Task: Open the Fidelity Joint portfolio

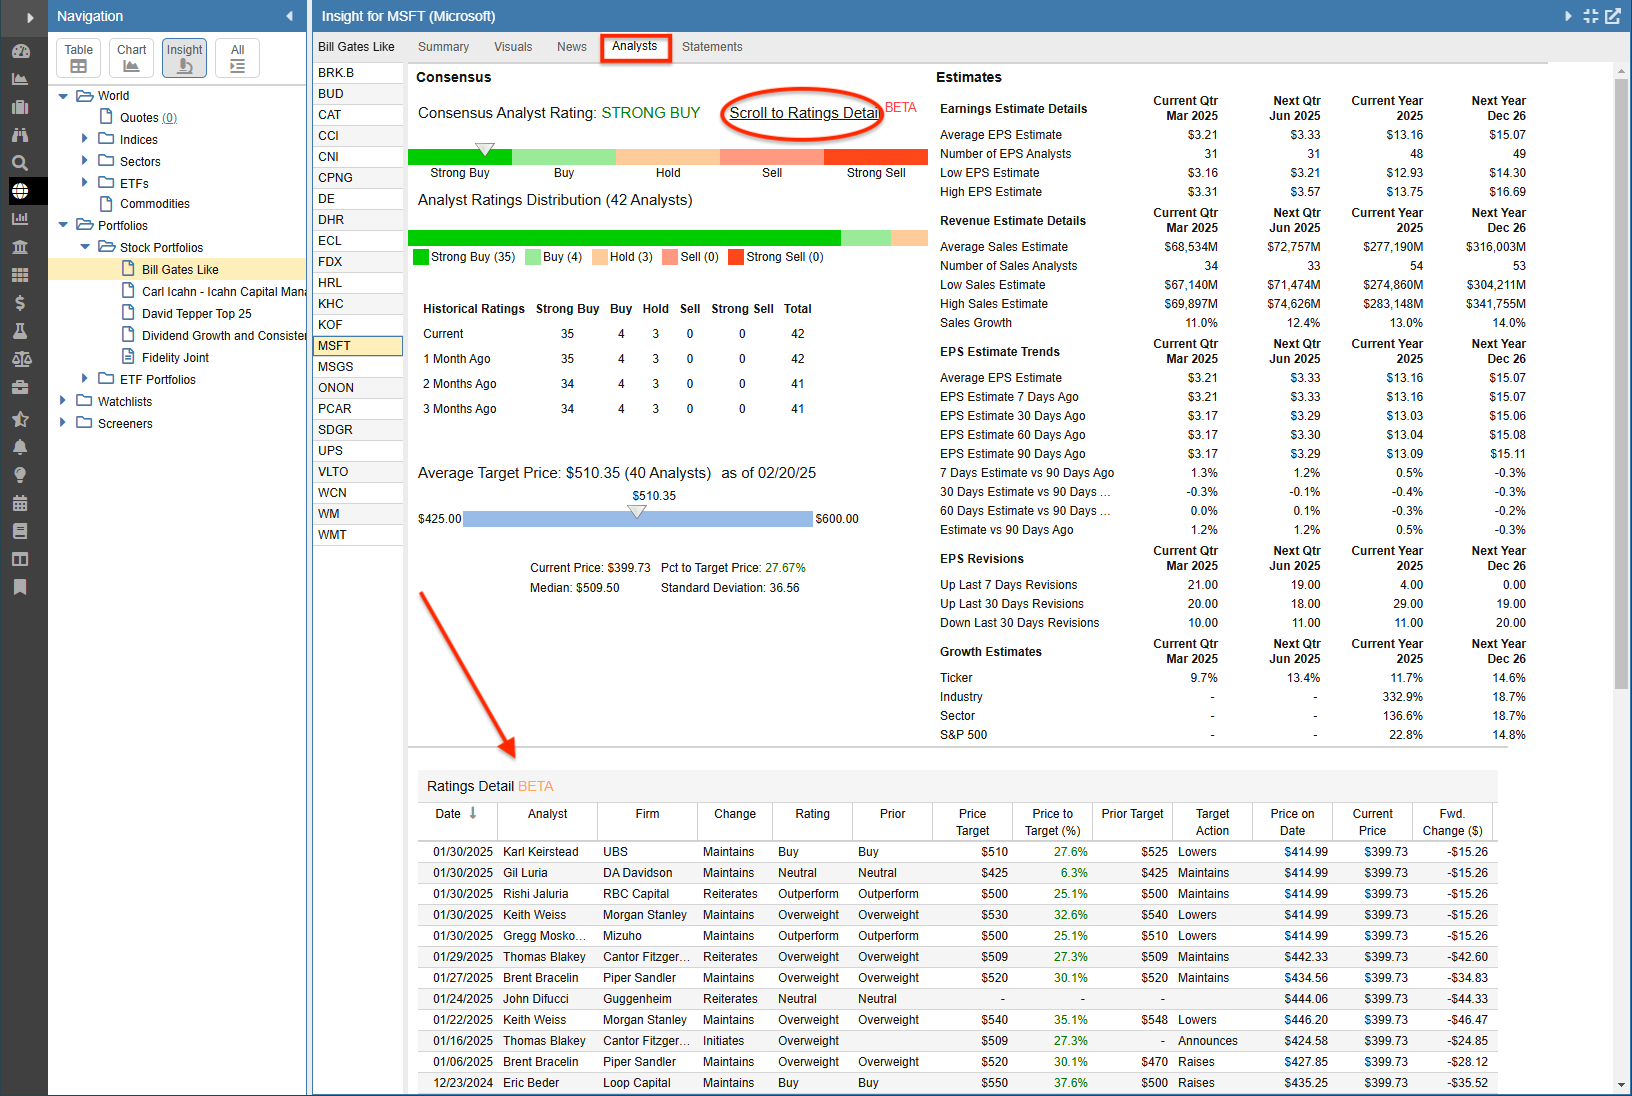Action: (x=175, y=358)
